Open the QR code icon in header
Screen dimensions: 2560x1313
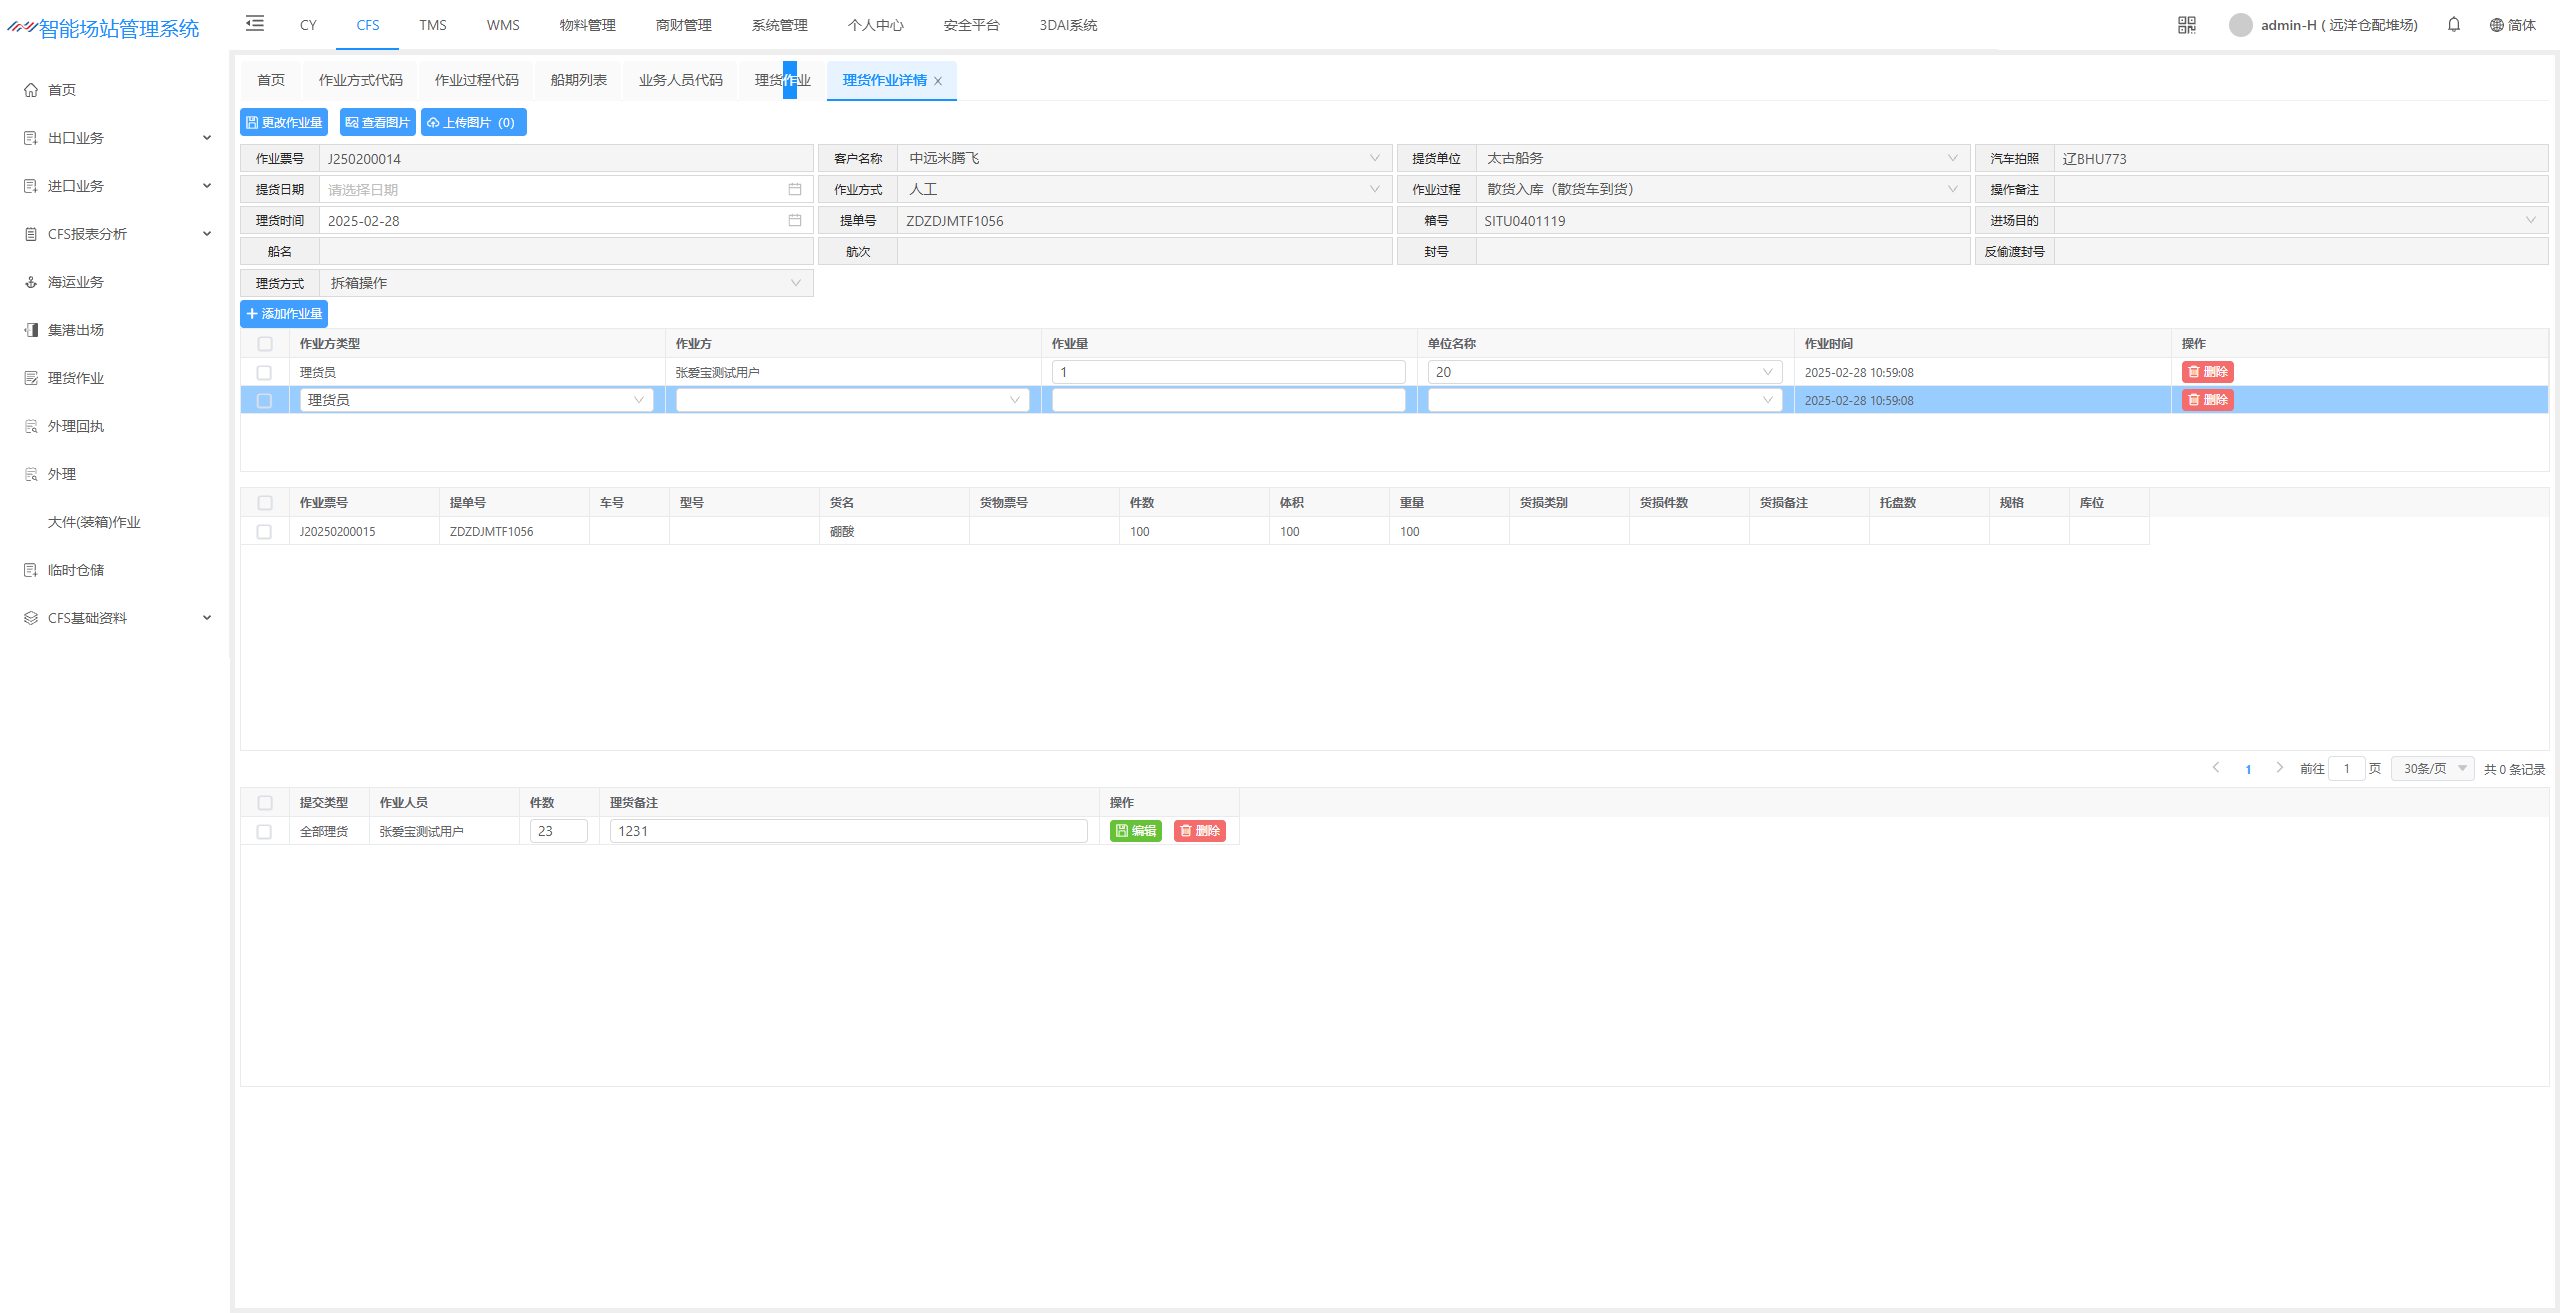2187,25
